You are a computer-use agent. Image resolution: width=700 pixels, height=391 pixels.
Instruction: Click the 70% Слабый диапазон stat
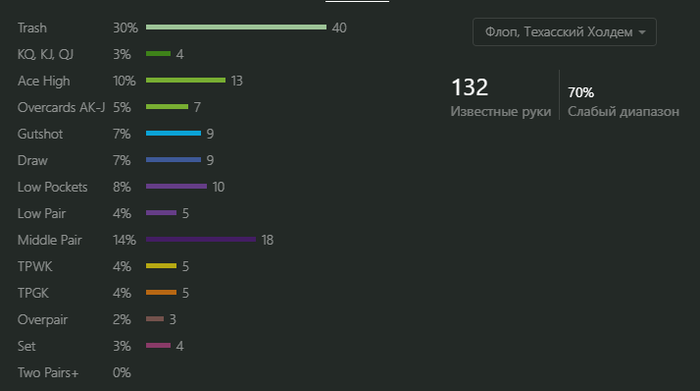pos(623,102)
